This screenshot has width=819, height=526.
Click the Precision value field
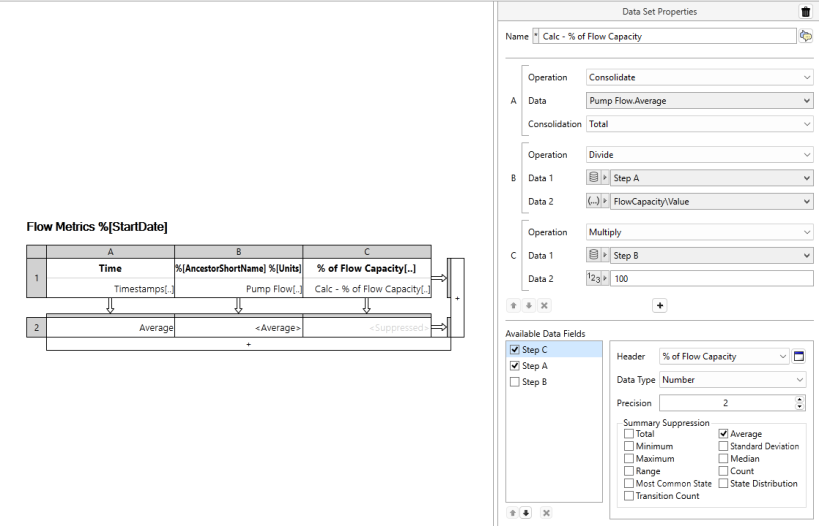[x=727, y=403]
